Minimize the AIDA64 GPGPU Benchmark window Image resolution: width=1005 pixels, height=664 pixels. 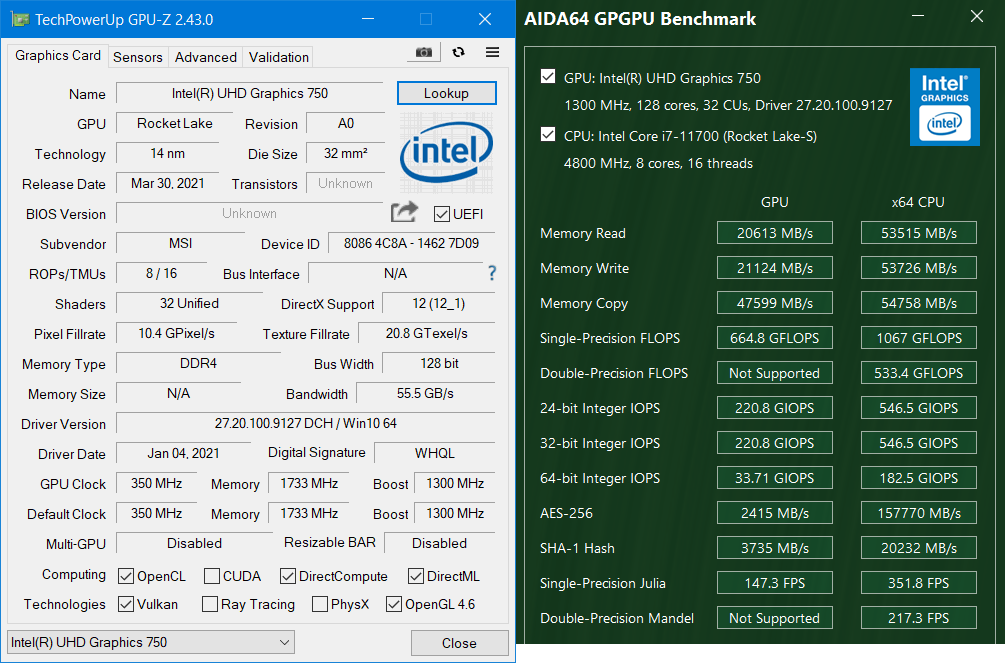pos(918,16)
